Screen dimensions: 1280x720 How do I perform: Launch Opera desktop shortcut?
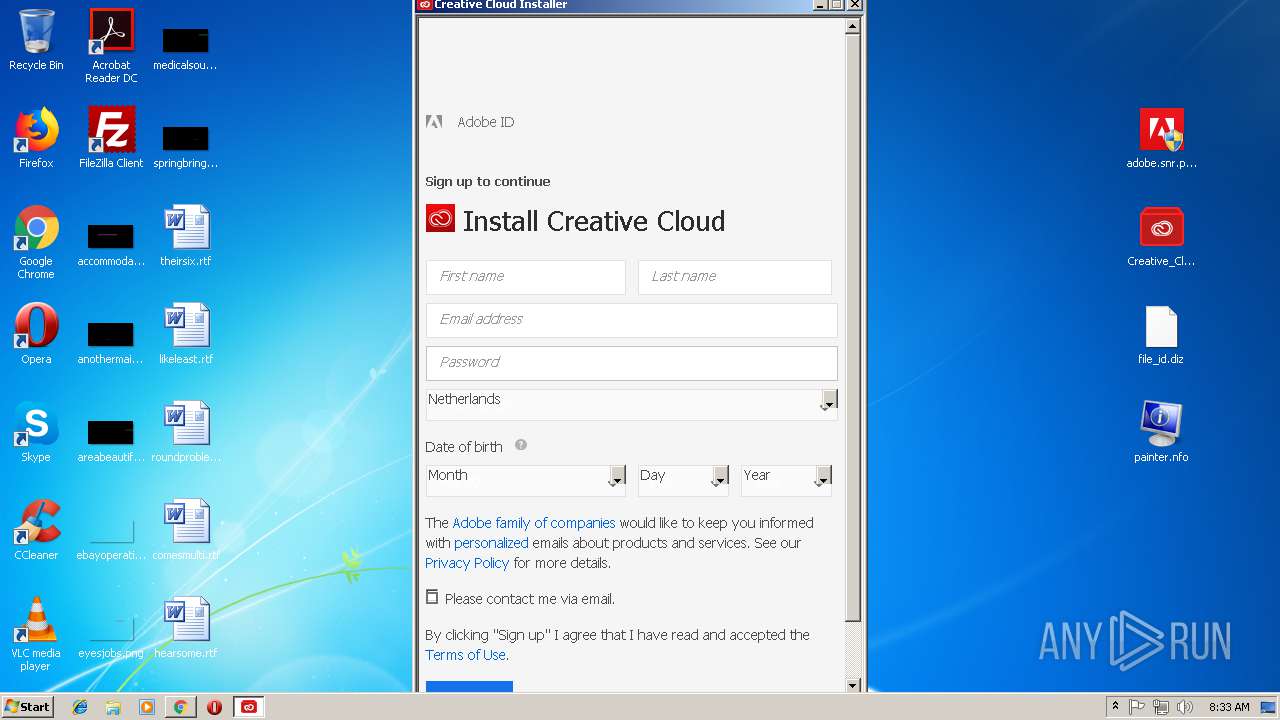pyautogui.click(x=36, y=334)
